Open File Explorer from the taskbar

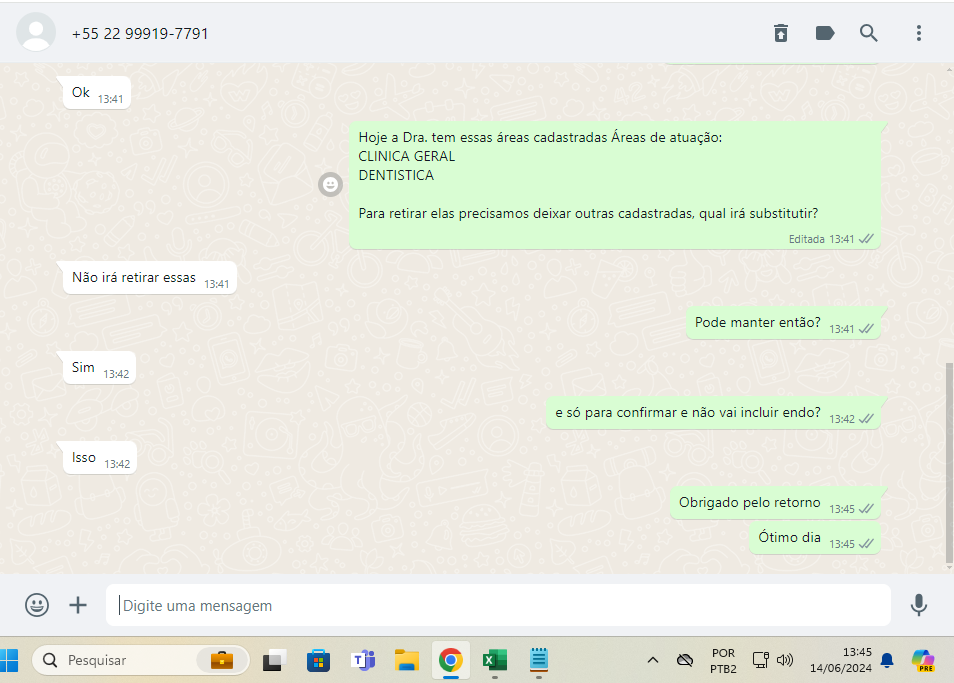(407, 660)
